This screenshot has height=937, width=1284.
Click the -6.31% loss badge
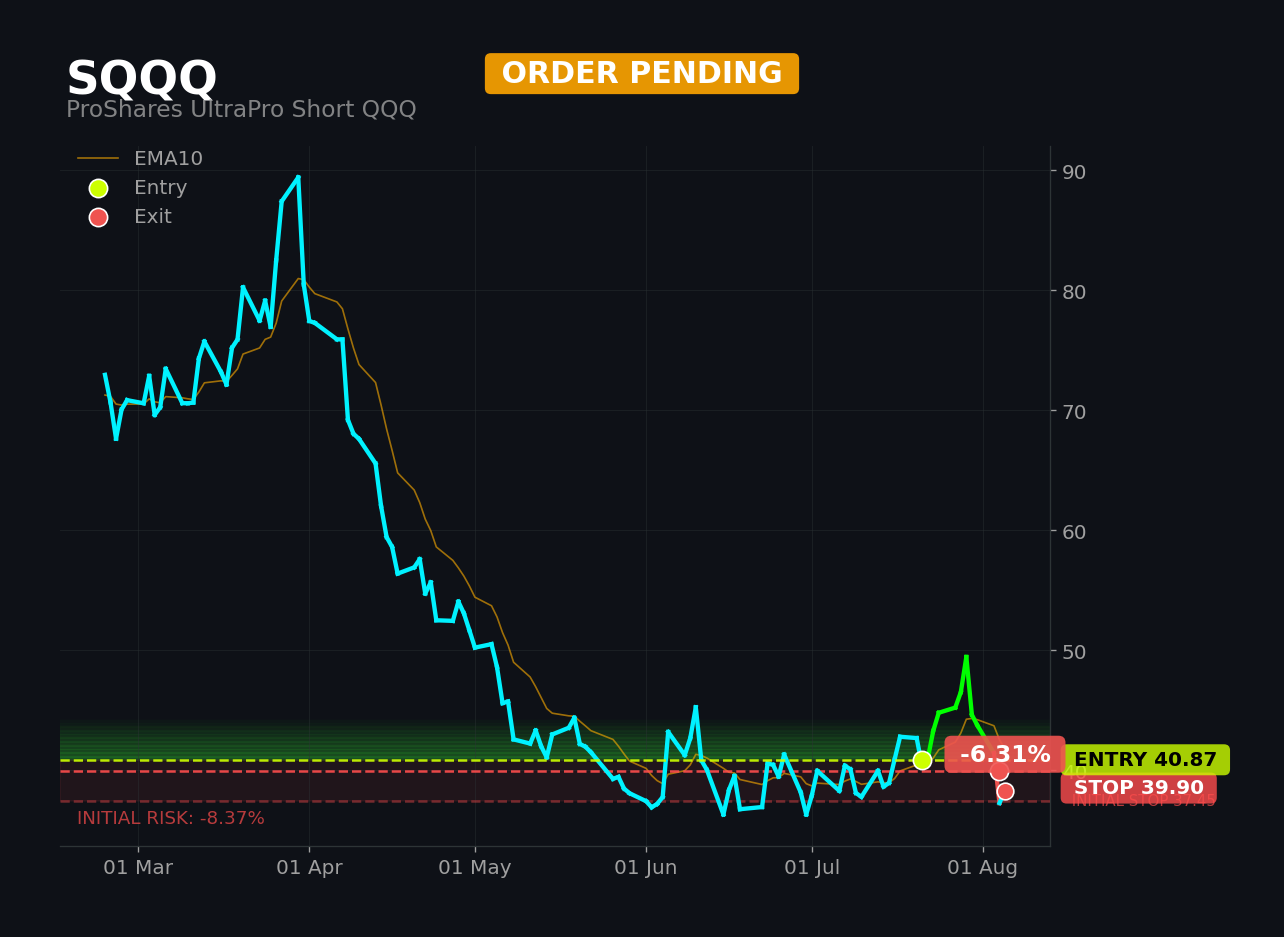click(x=1005, y=755)
